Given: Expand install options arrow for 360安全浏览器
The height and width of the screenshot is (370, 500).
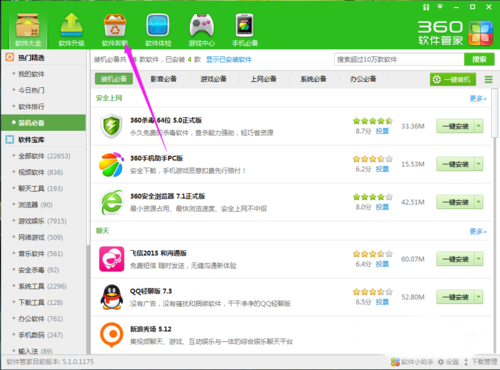Looking at the screenshot, I should (479, 202).
